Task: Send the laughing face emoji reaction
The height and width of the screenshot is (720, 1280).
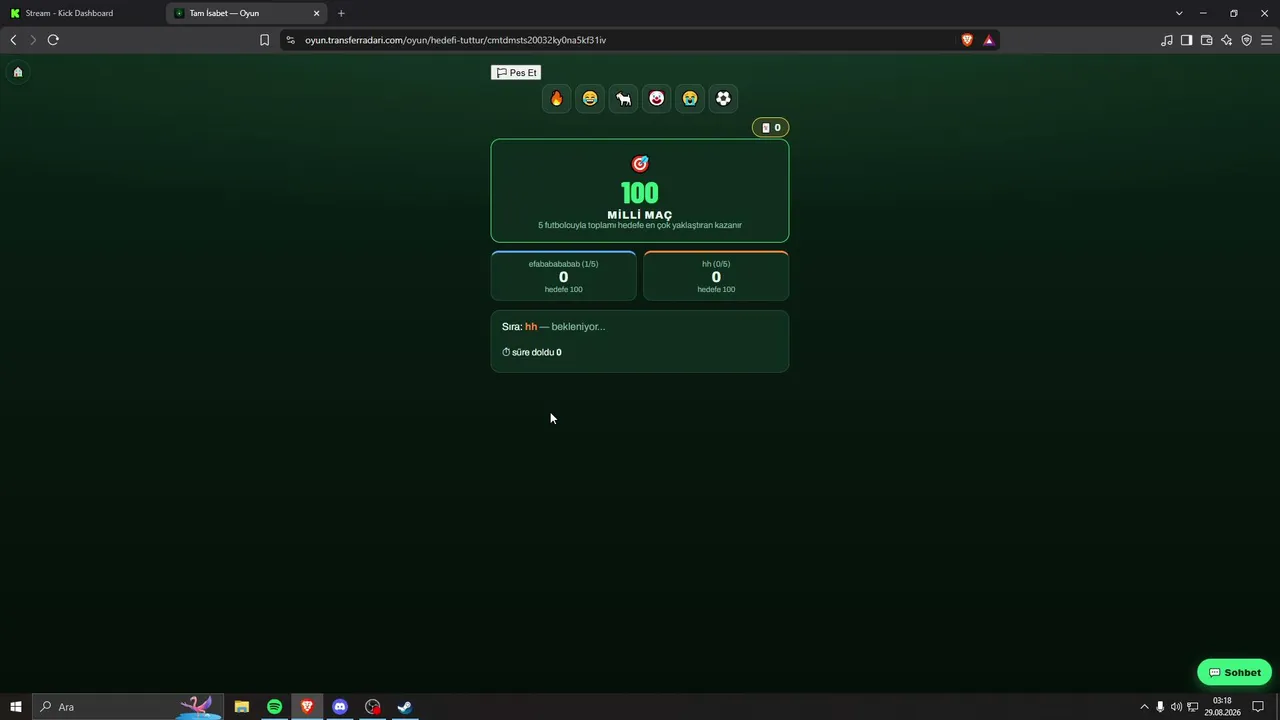Action: [590, 98]
